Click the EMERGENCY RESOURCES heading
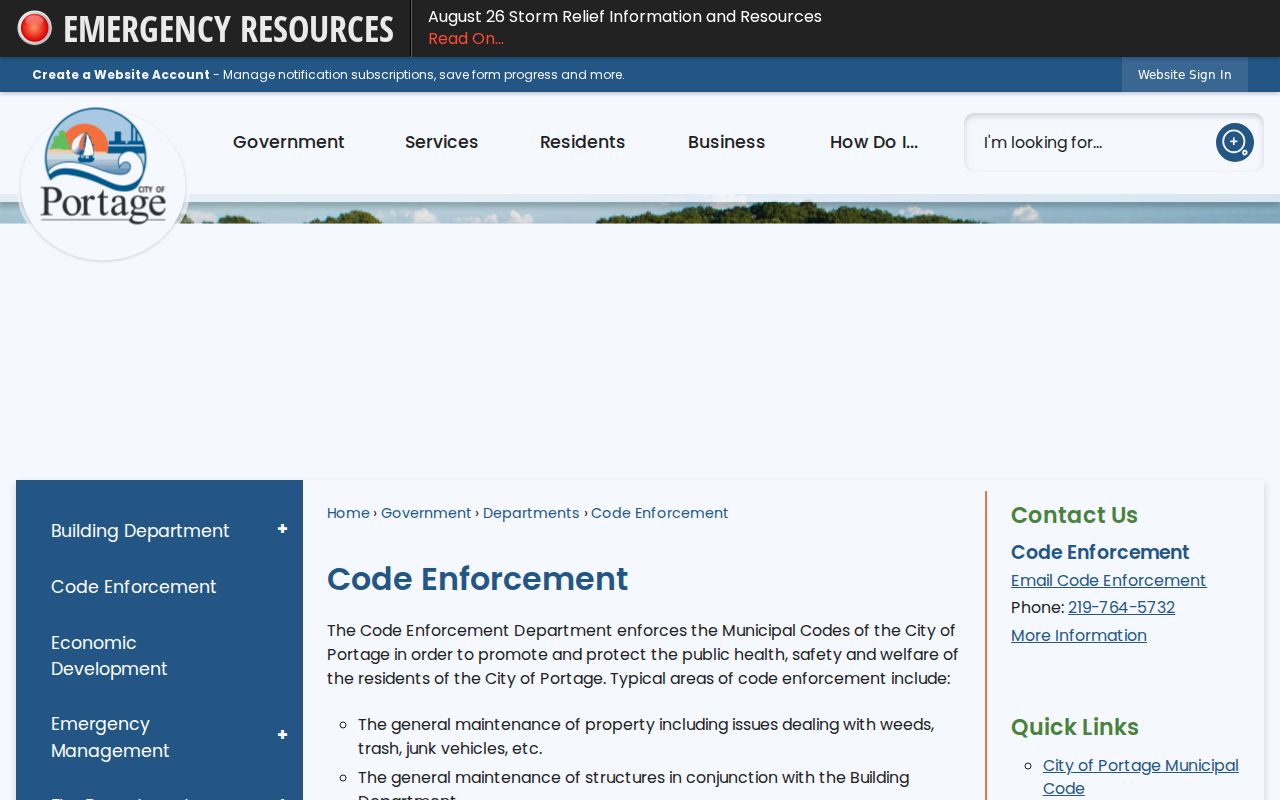 pyautogui.click(x=228, y=29)
